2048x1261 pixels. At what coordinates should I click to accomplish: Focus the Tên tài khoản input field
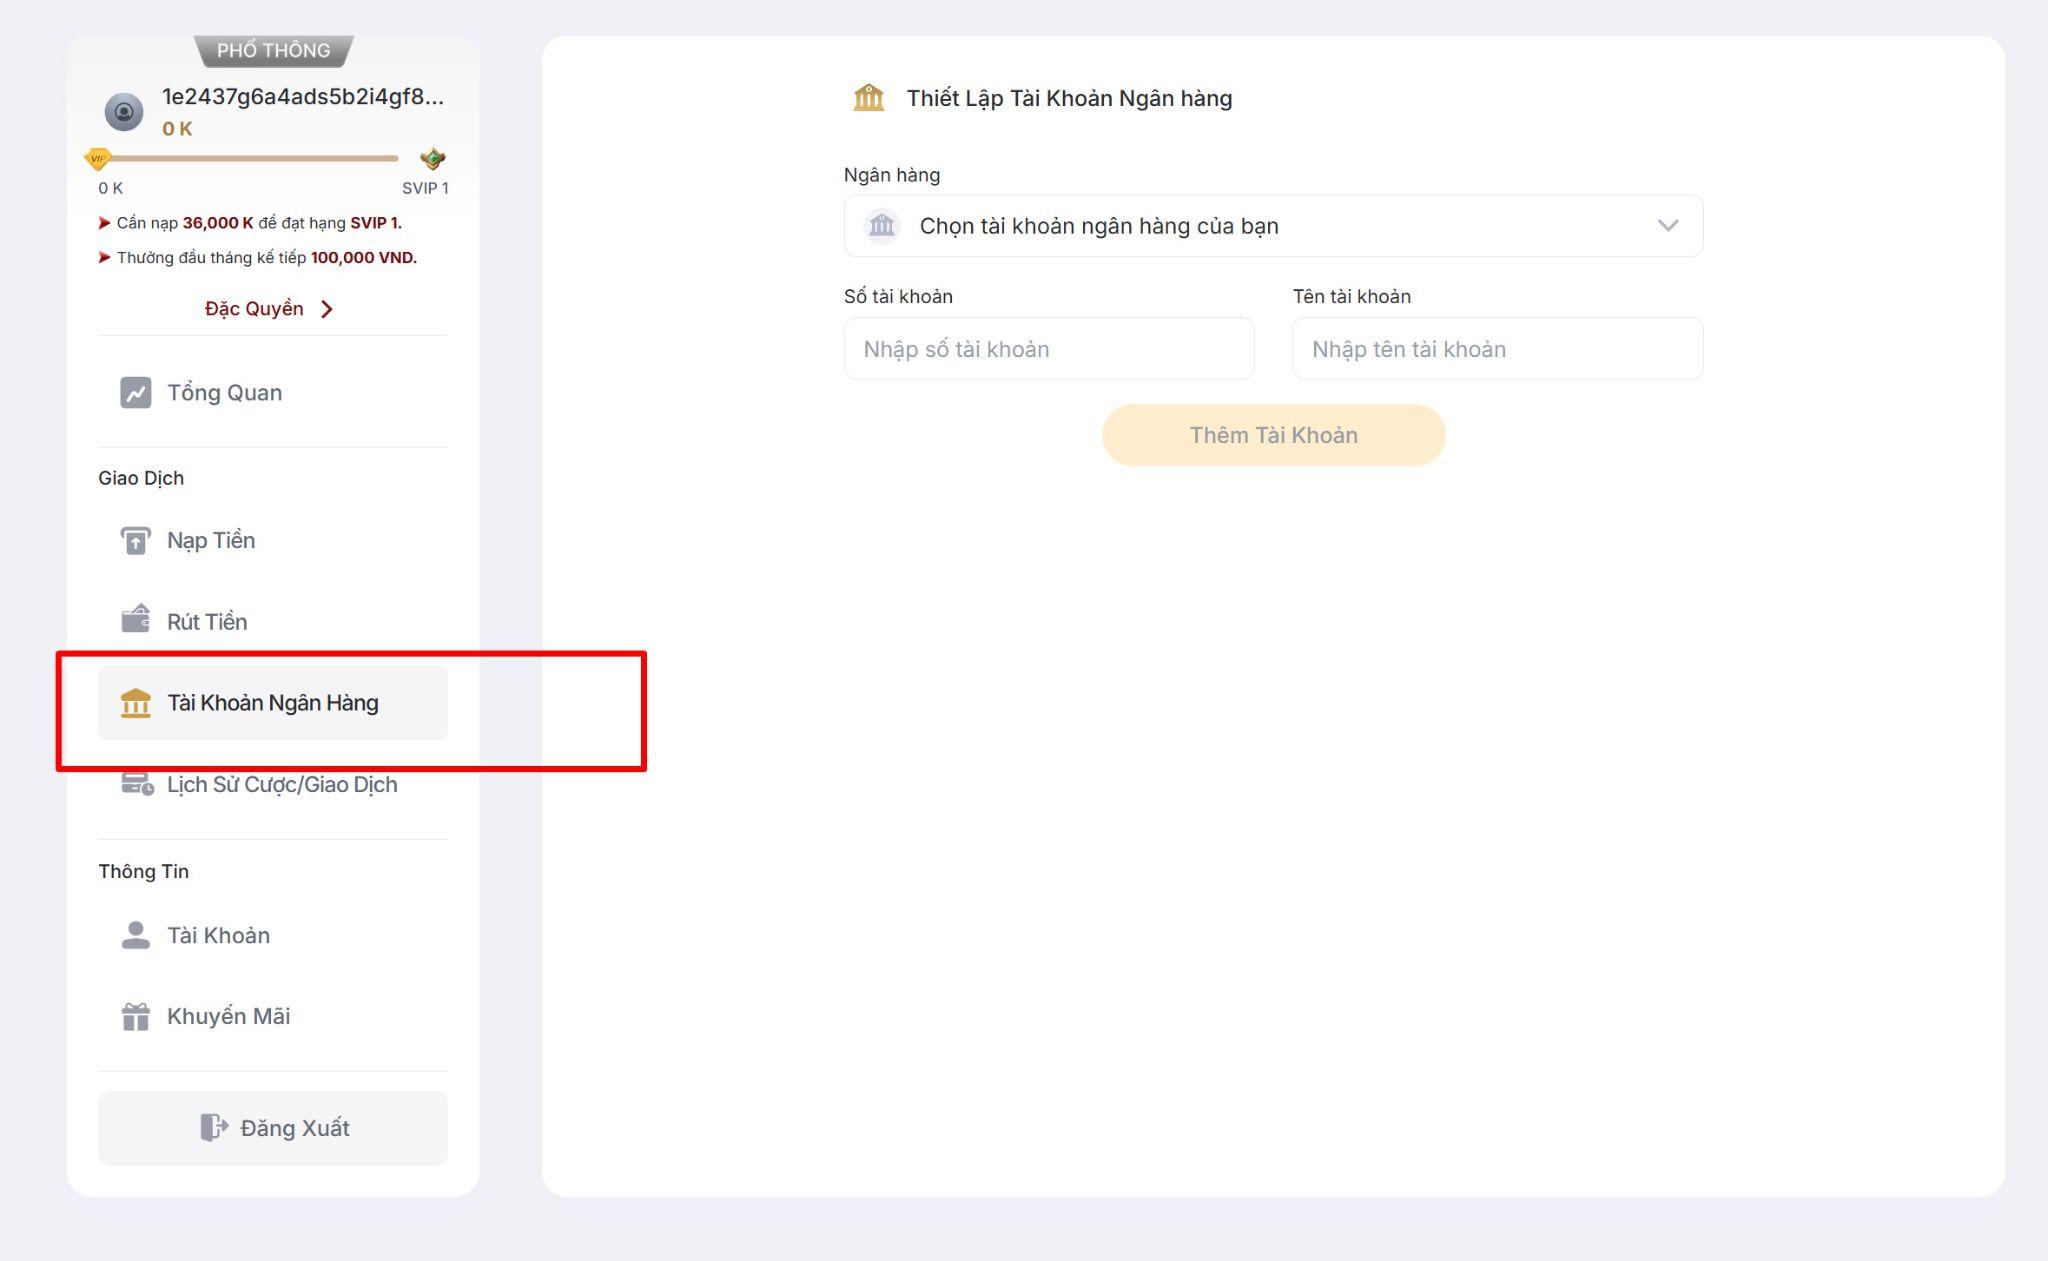click(x=1497, y=349)
